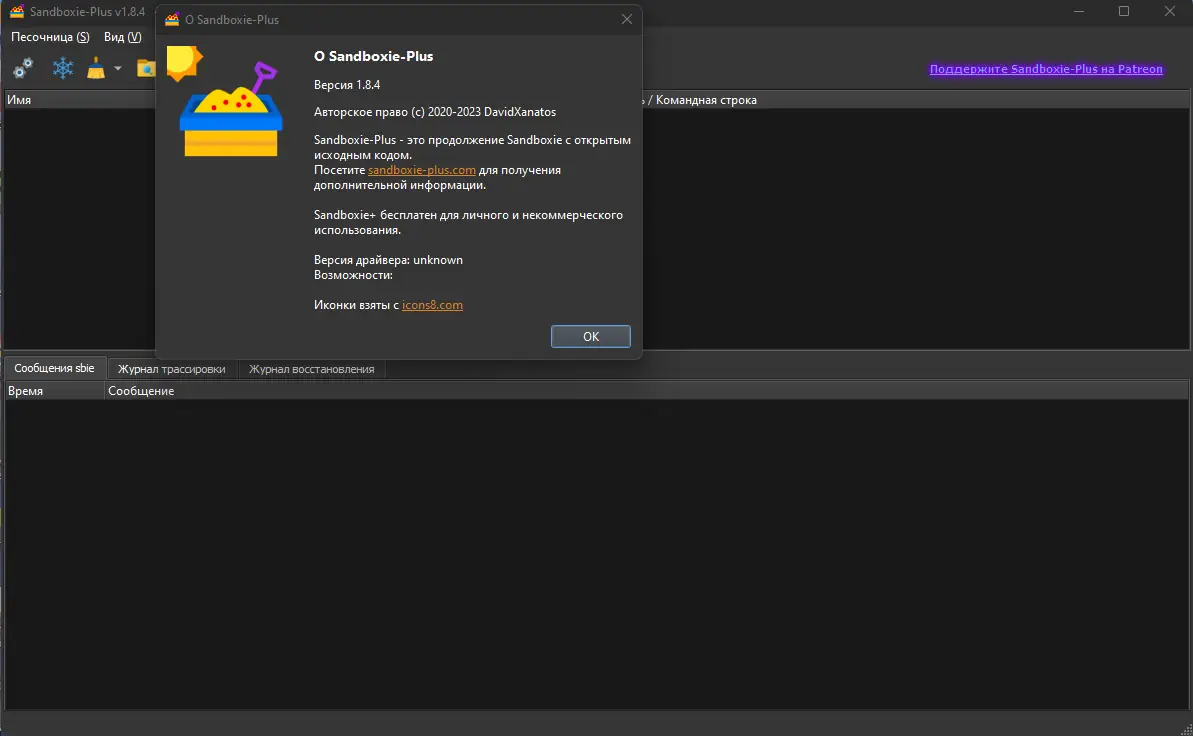Screen dimensions: 1193x736
Task: Select the 'Версия 1.8.4' text
Action: (x=347, y=84)
